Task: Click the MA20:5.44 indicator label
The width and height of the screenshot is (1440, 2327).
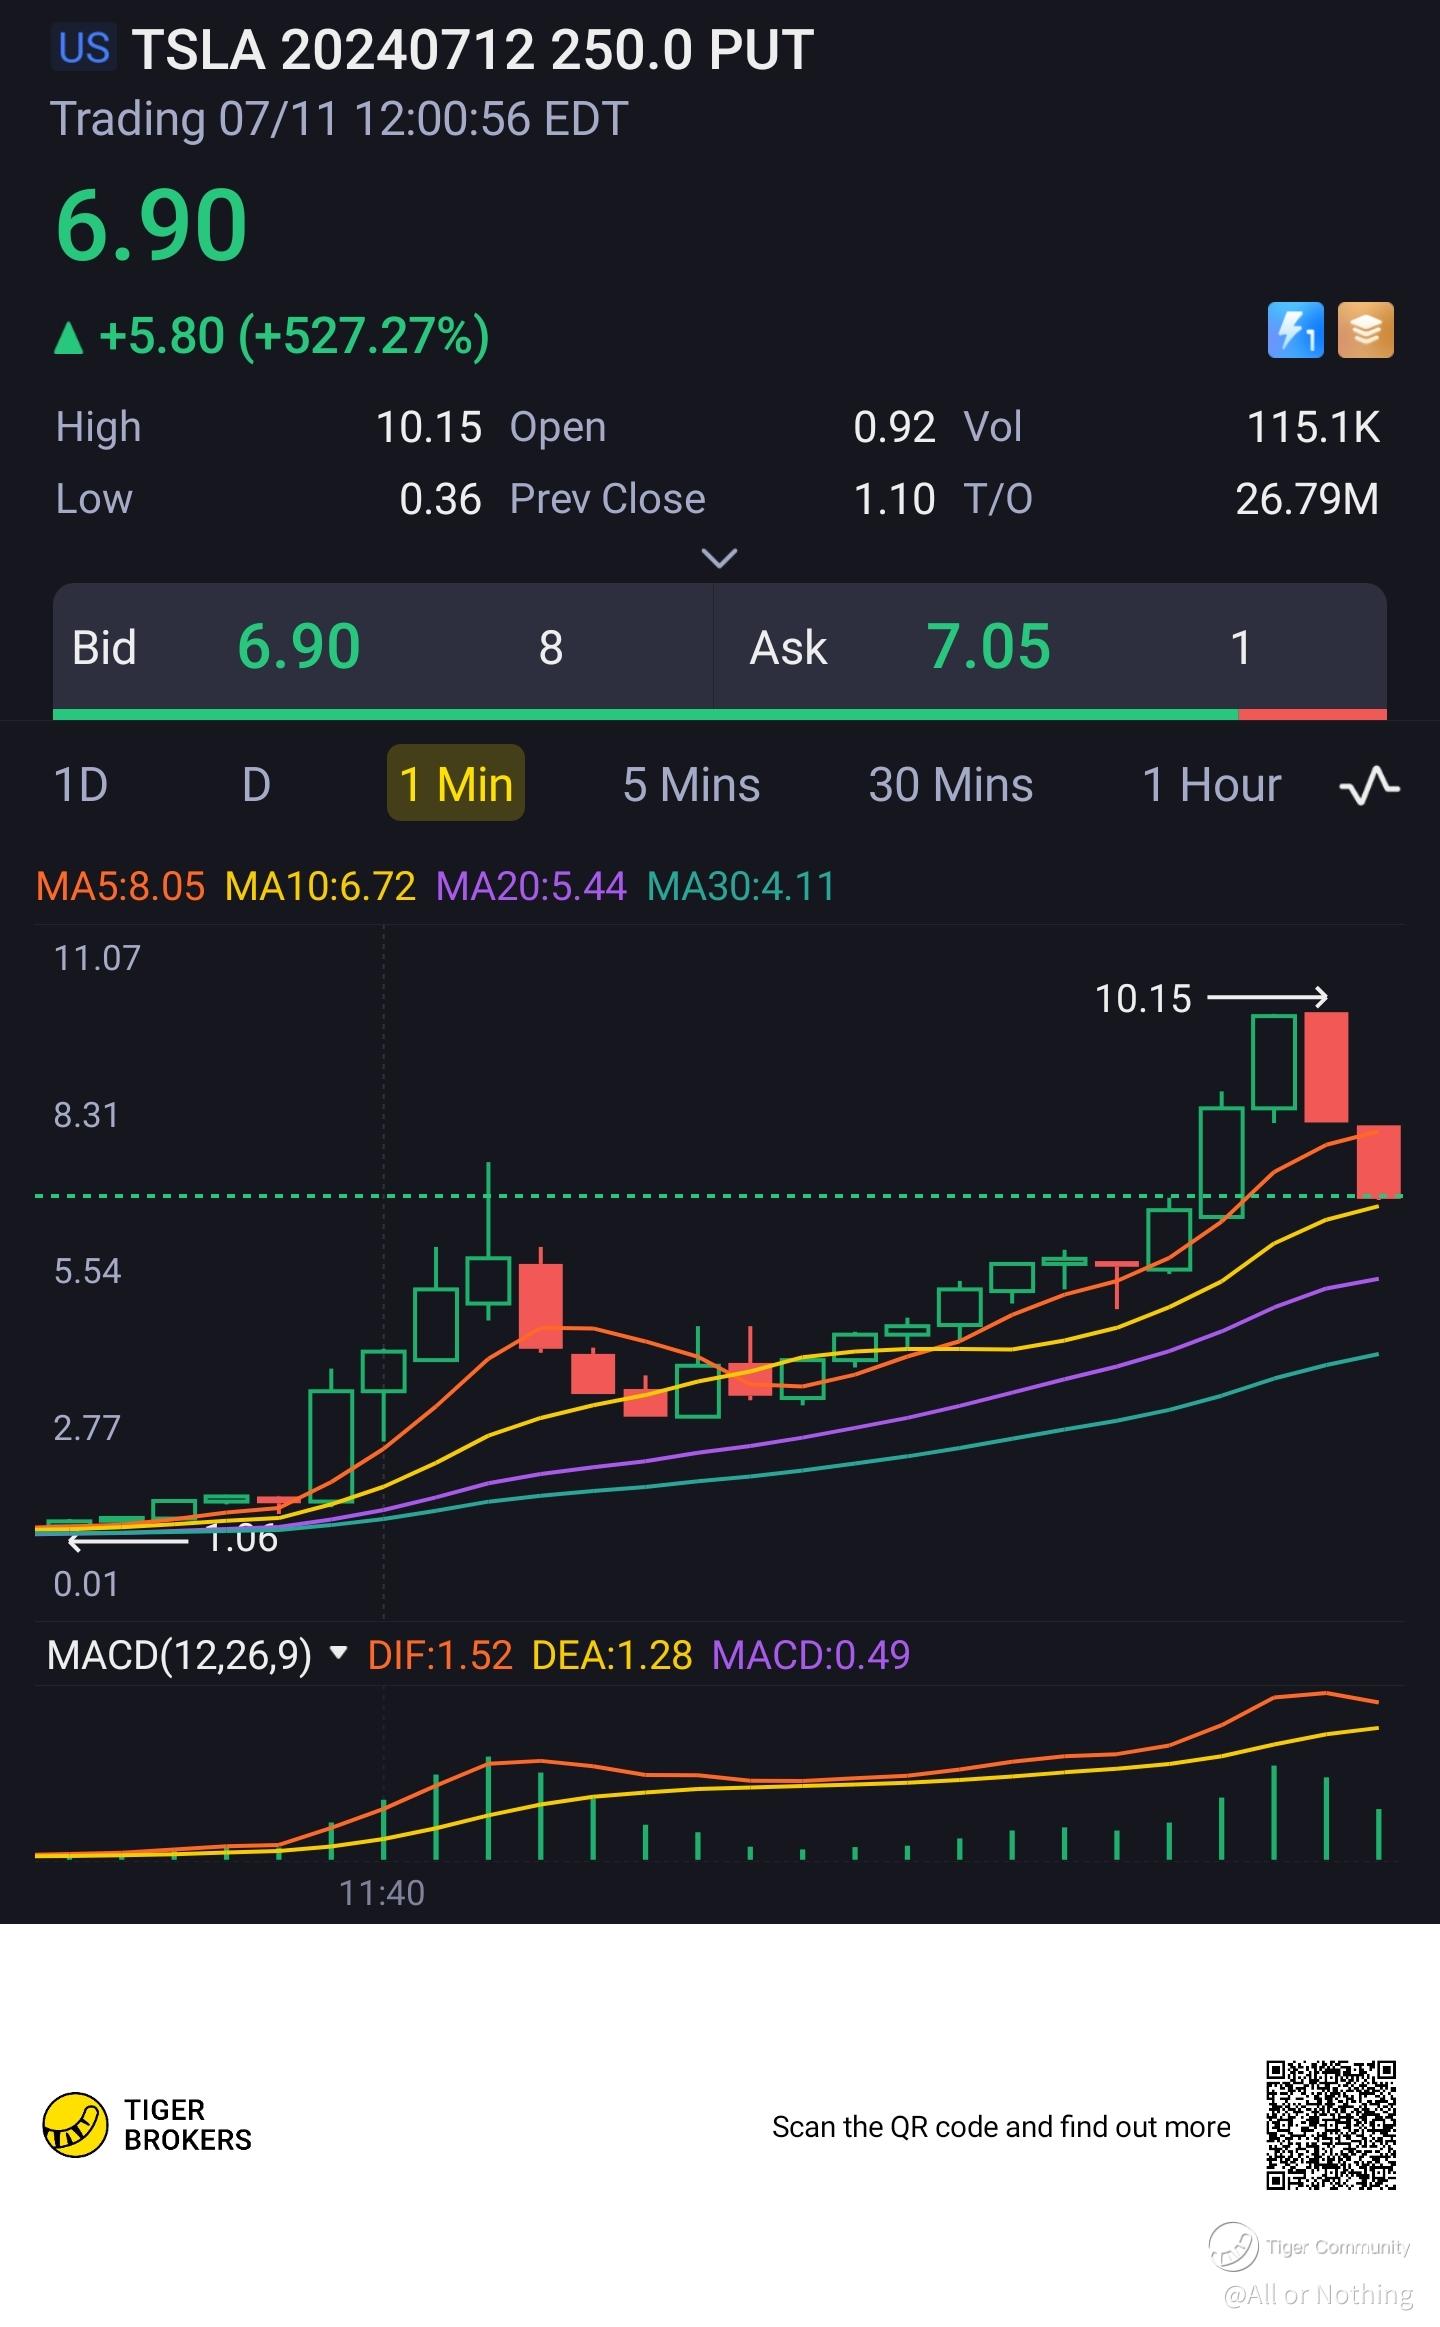Action: [531, 886]
